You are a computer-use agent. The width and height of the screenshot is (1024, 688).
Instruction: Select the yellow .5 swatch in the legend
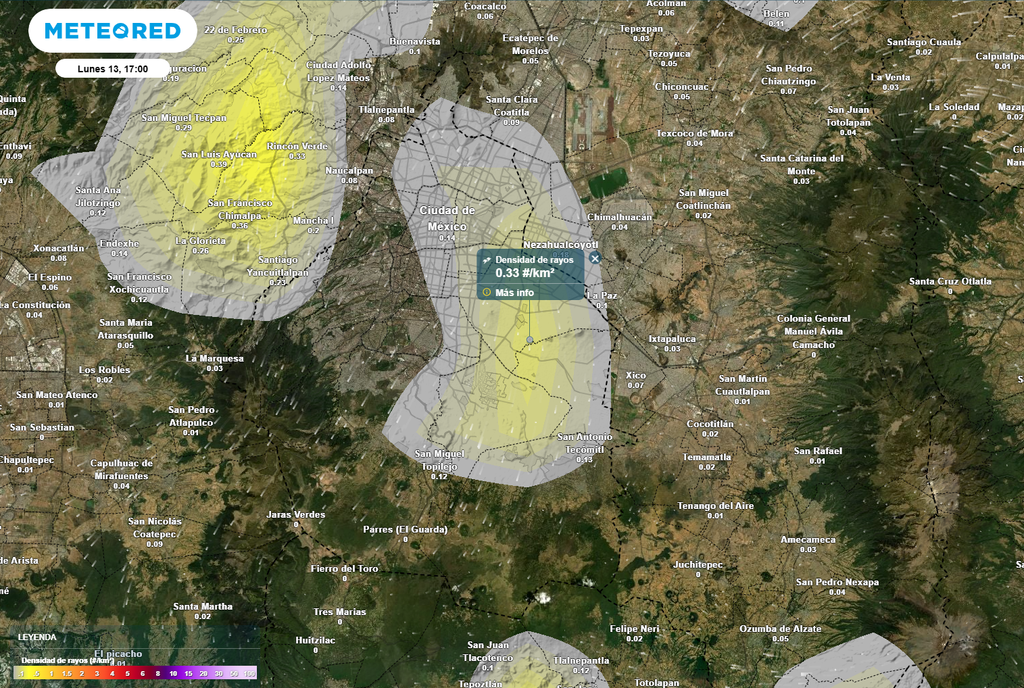(x=37, y=674)
